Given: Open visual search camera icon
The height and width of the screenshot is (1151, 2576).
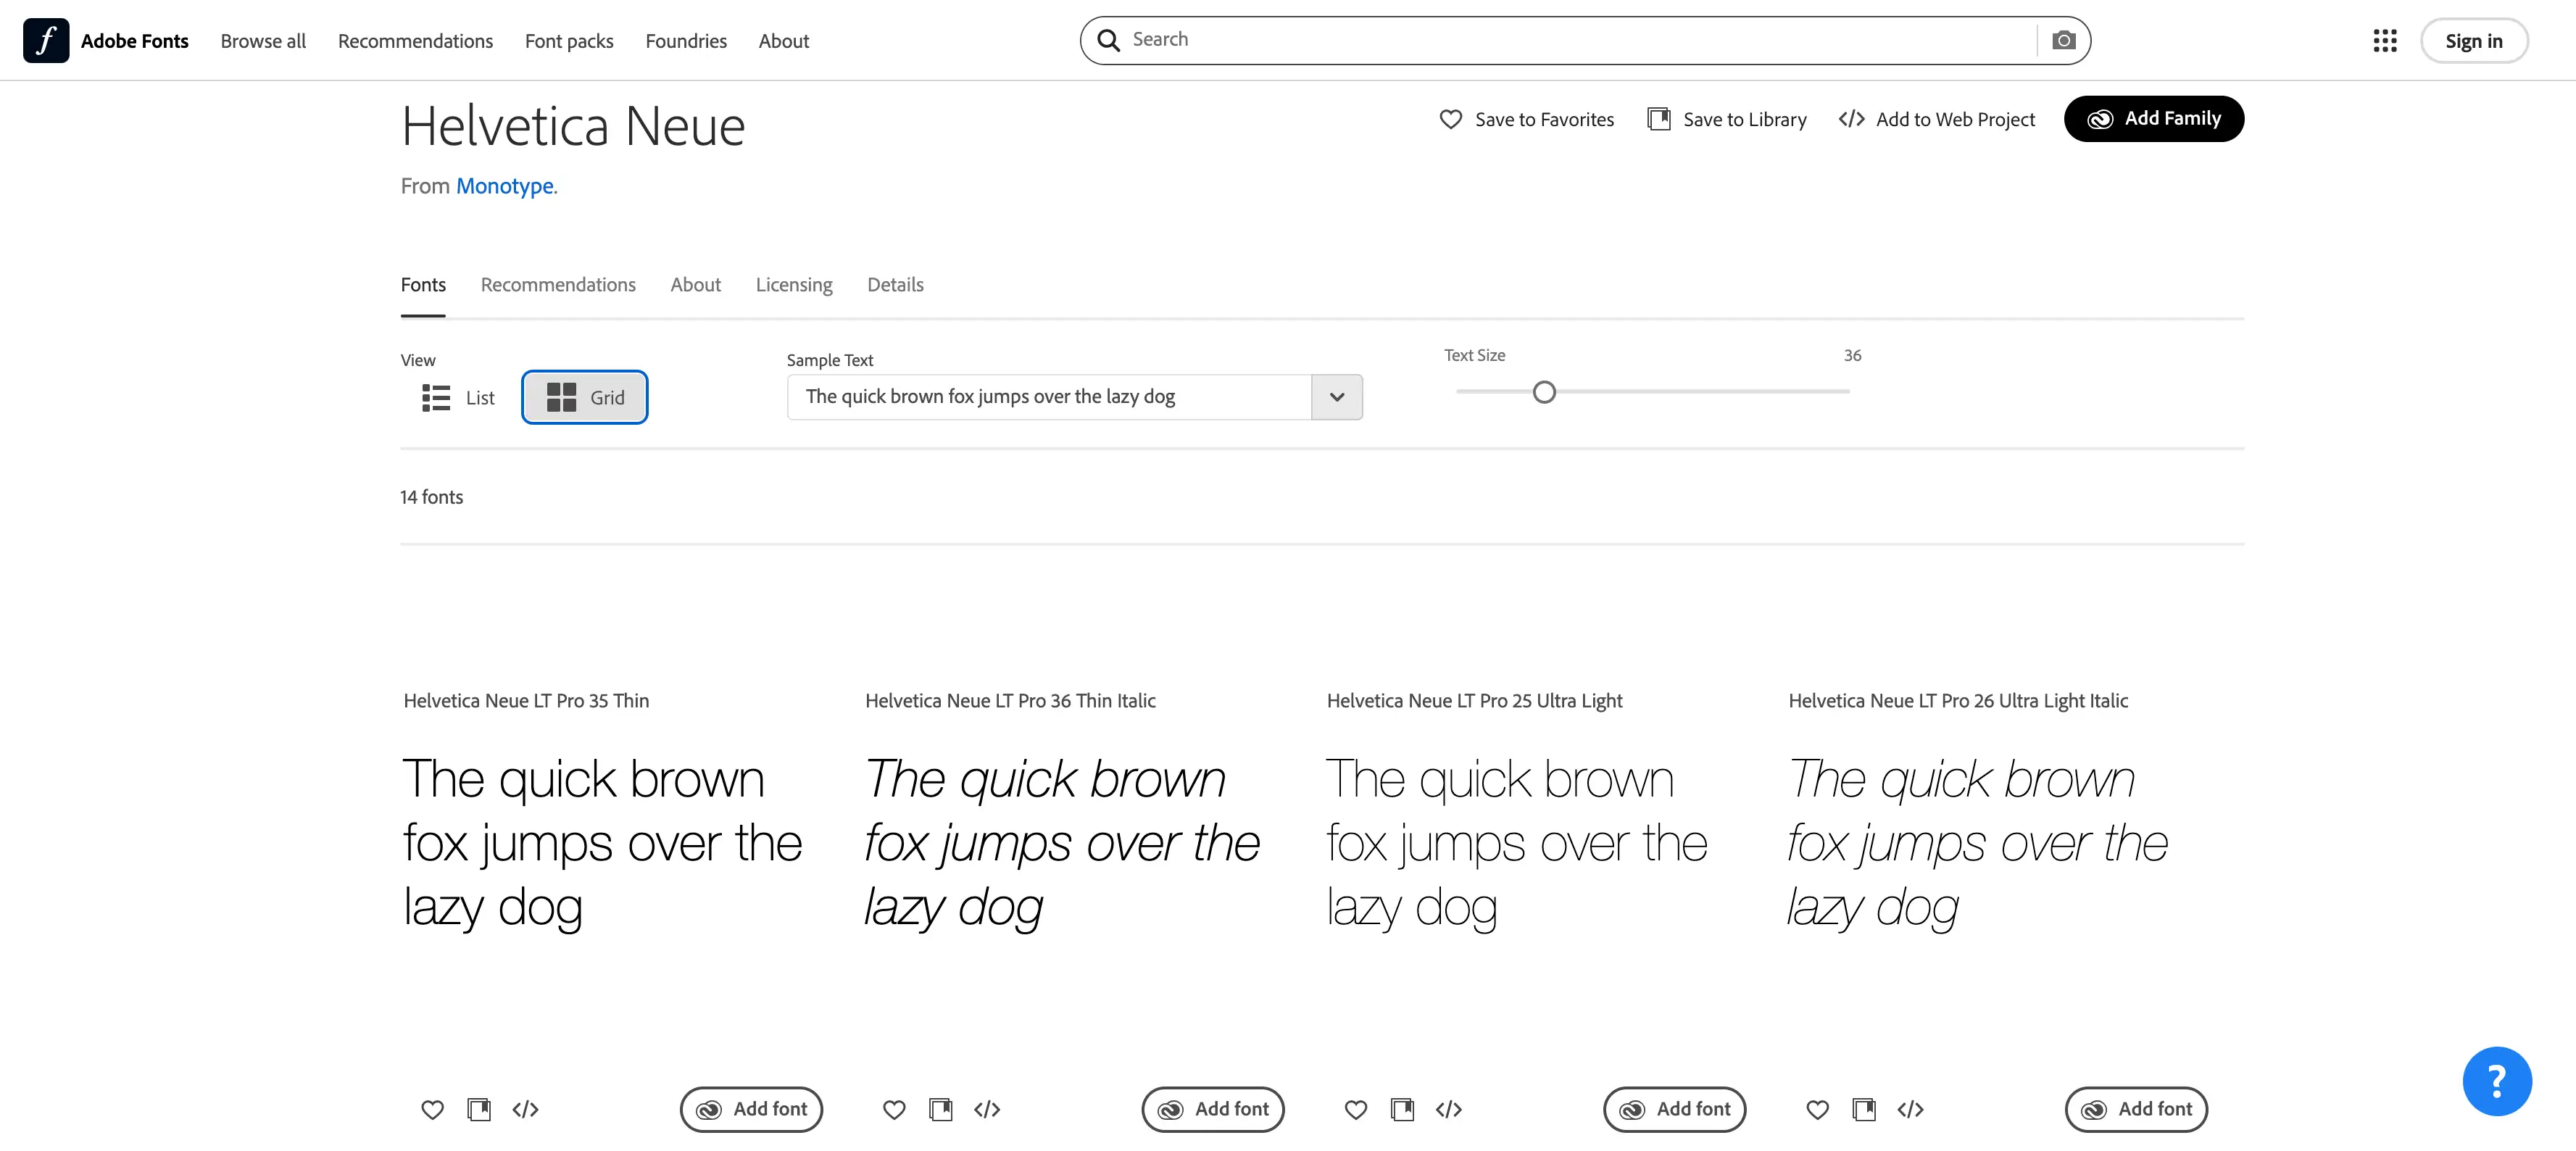Looking at the screenshot, I should coord(2063,40).
